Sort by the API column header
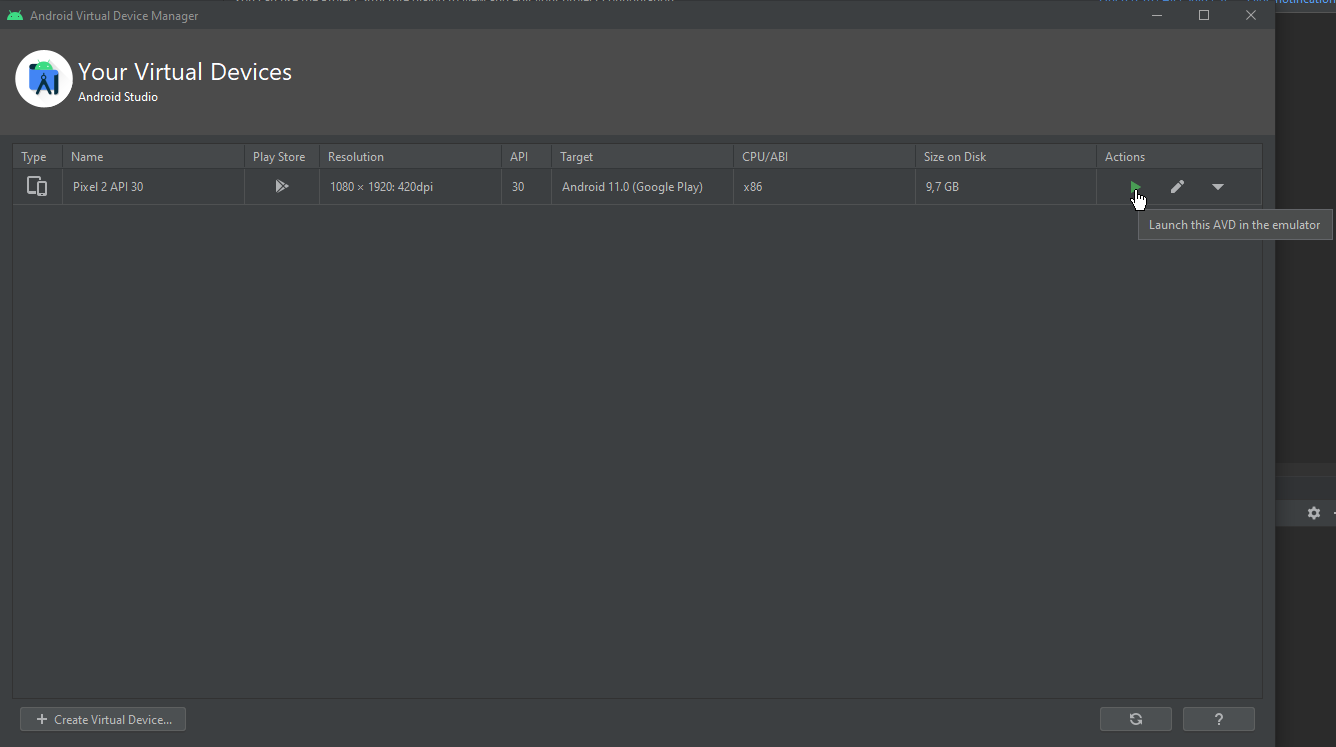The image size is (1336, 747). 527,157
